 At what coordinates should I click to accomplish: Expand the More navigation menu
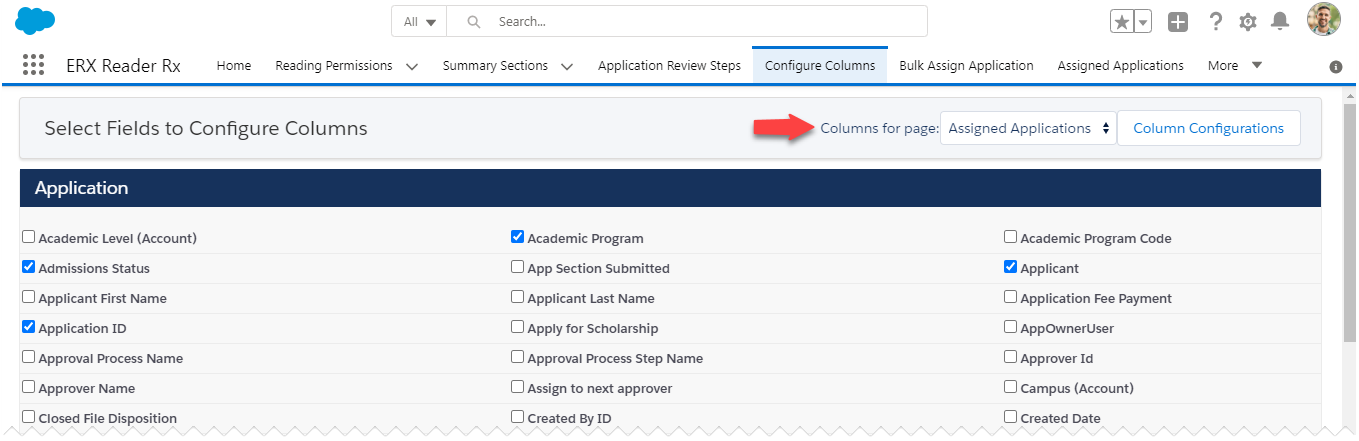pos(1235,65)
